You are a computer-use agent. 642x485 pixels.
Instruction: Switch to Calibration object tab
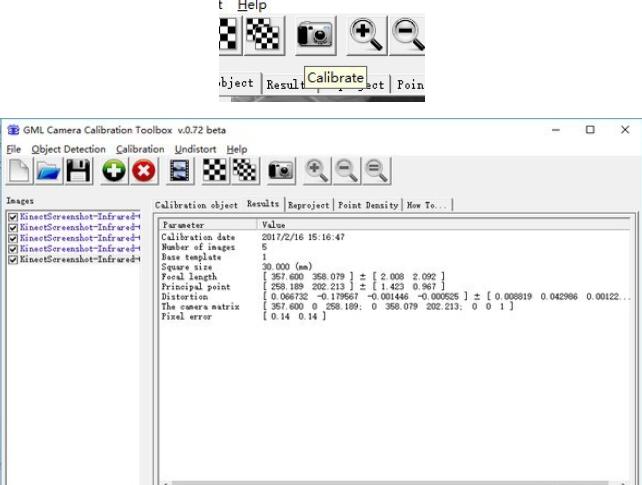click(x=196, y=205)
